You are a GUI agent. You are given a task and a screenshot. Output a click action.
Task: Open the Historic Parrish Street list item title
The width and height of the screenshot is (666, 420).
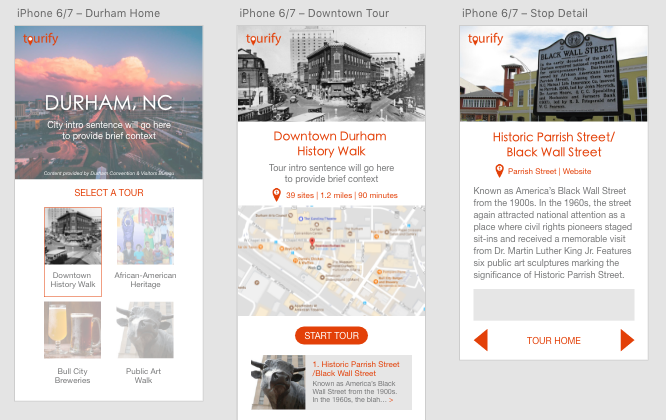(355, 368)
